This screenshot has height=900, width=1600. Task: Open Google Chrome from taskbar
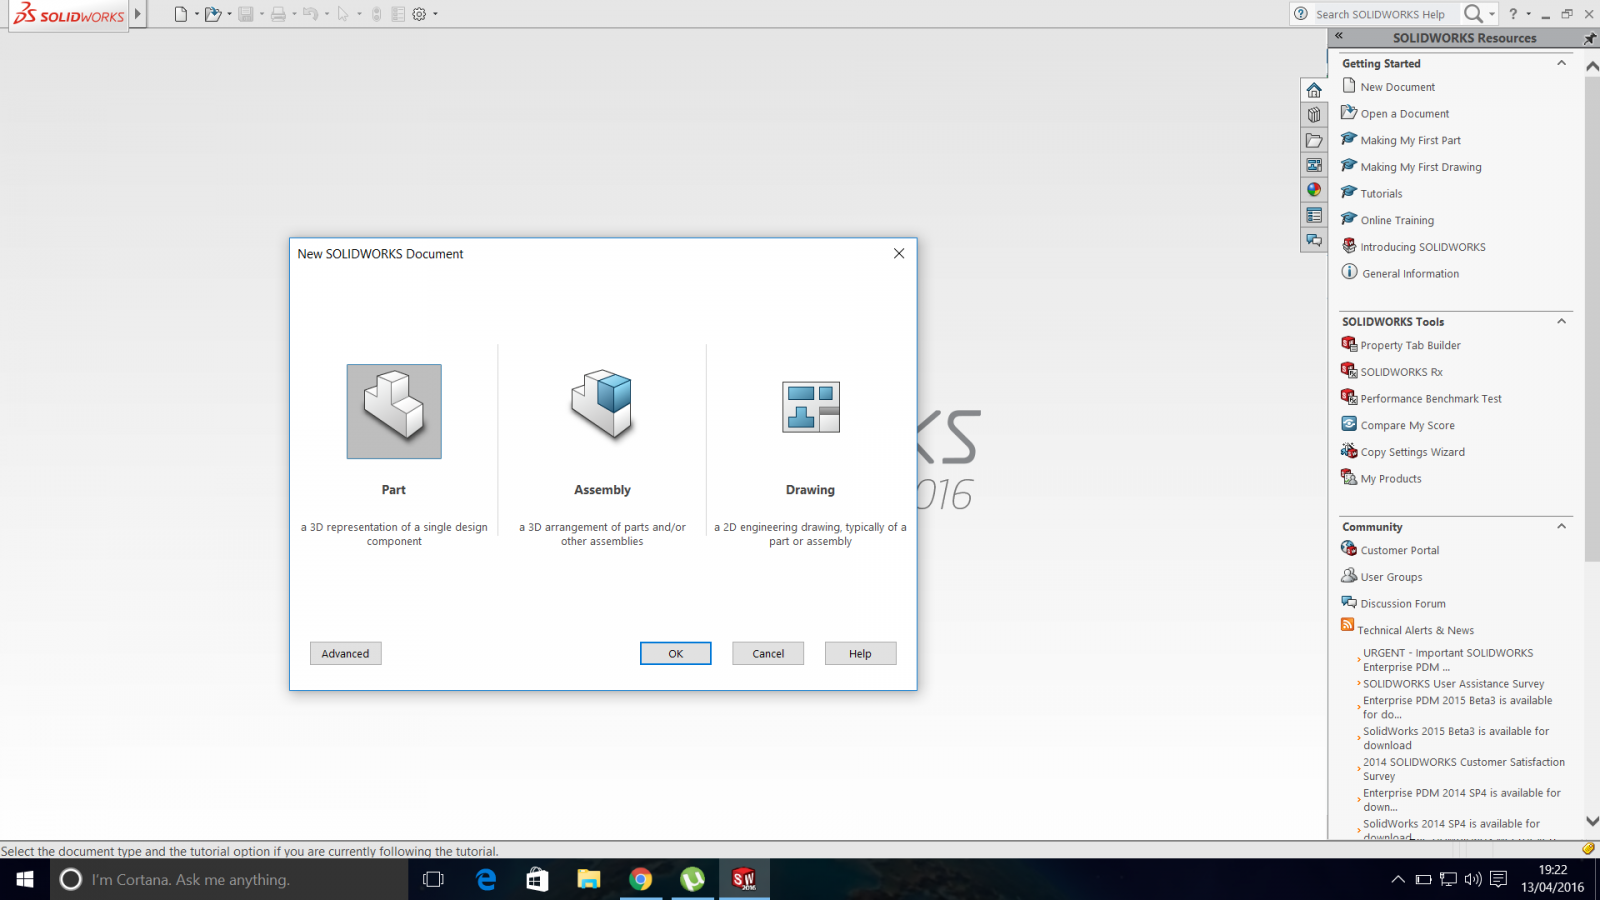pos(640,879)
